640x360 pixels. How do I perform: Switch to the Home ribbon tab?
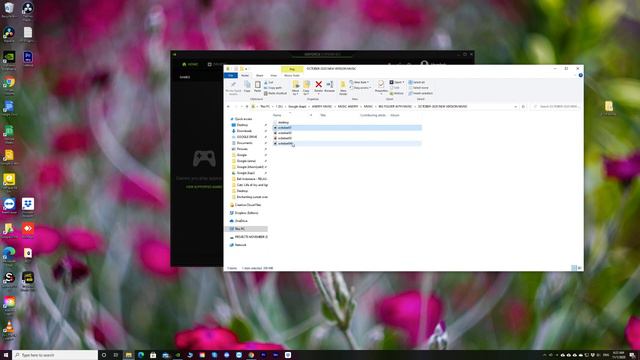244,76
